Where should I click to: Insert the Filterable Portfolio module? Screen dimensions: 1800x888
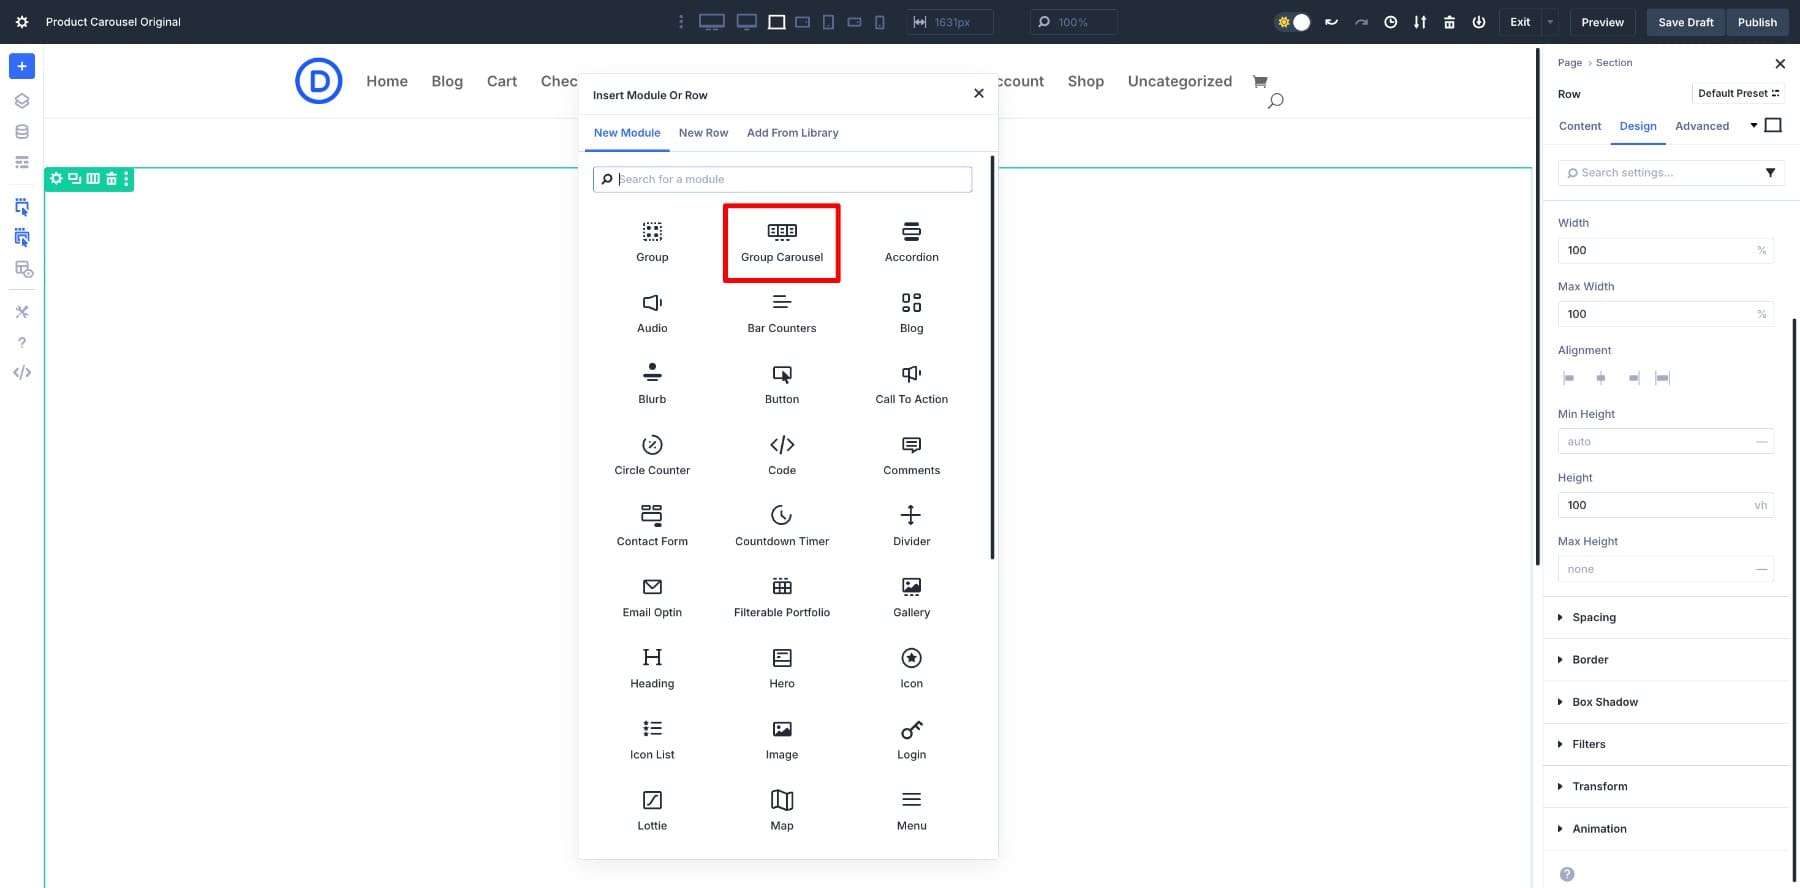782,598
